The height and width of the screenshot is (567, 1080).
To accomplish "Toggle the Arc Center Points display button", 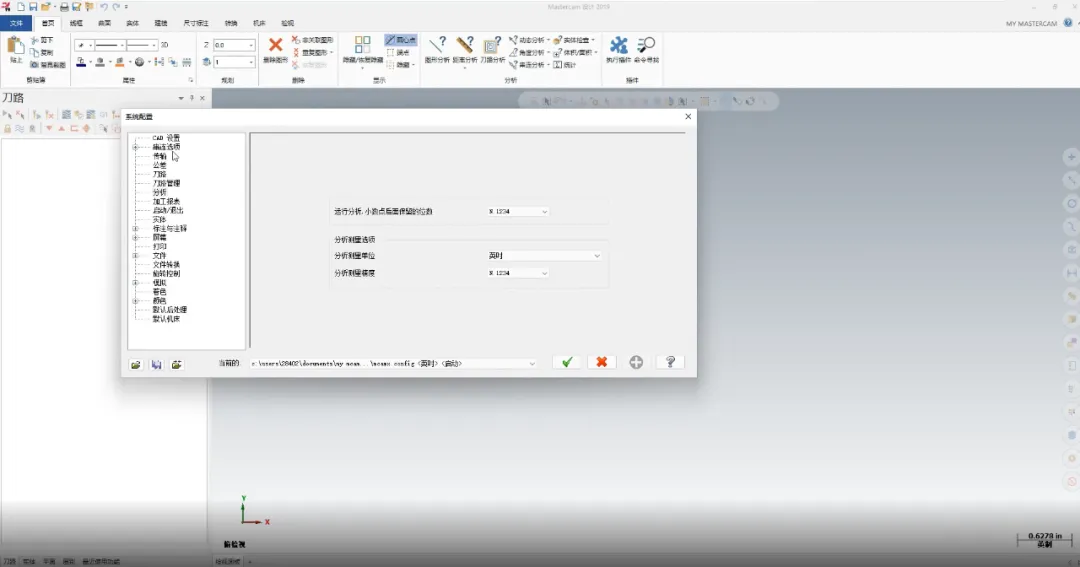I will (400, 40).
